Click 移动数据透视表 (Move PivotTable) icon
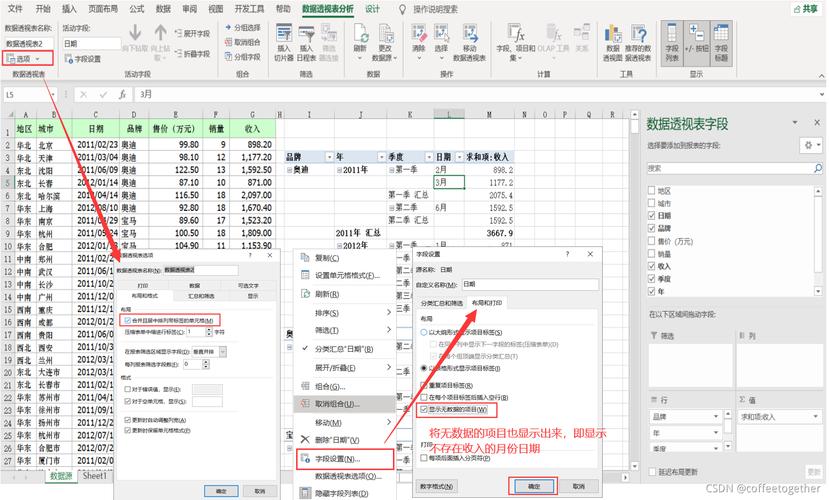This screenshot has width=829, height=500. [469, 42]
